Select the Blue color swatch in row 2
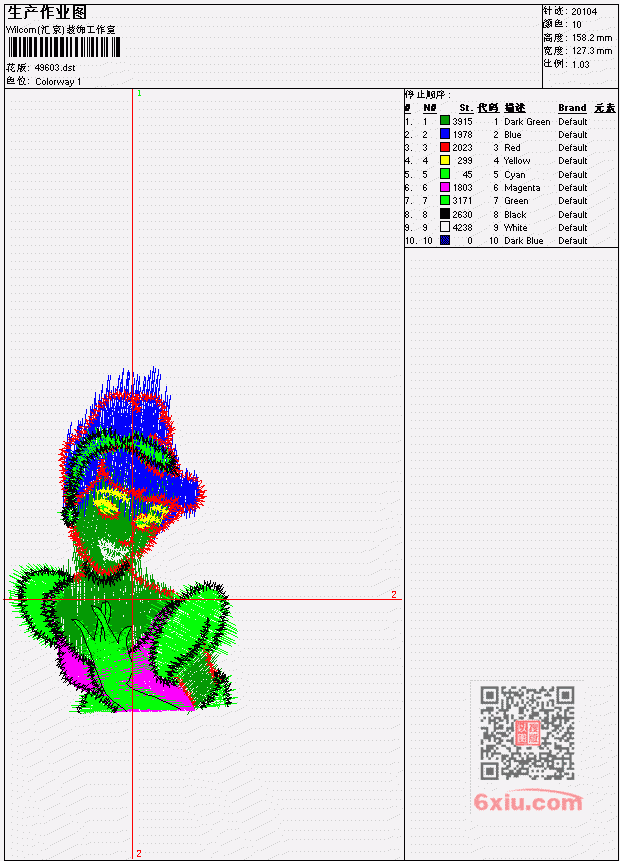620x861 pixels. coord(445,134)
